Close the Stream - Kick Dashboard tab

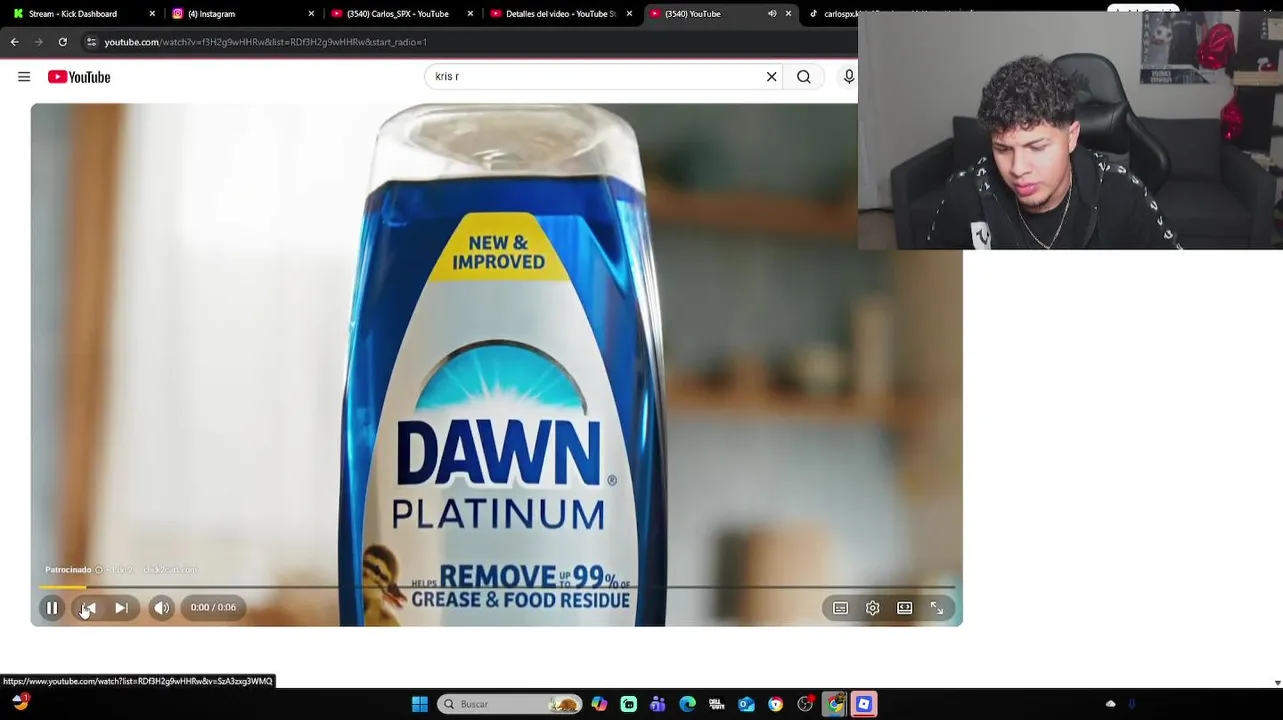pos(152,14)
